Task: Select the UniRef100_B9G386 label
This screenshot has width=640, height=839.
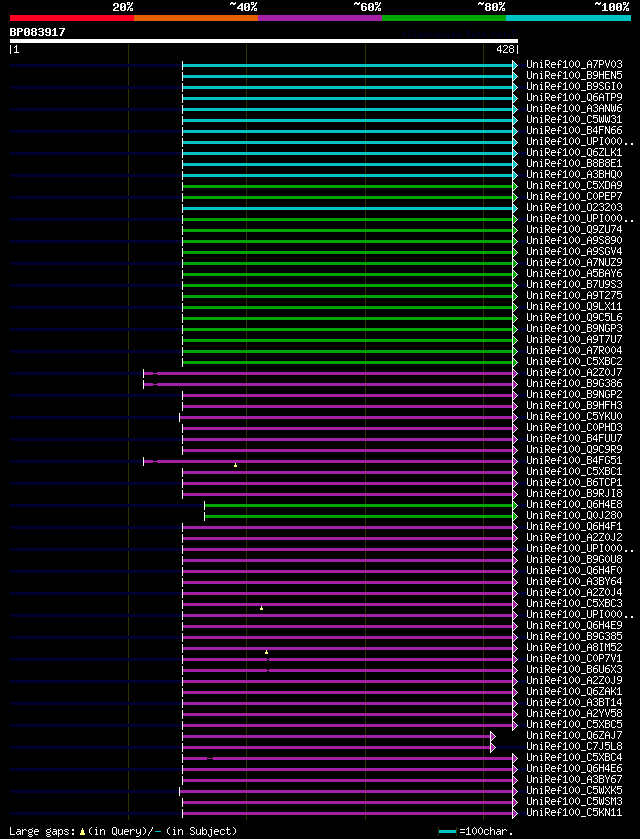Action: (574, 384)
